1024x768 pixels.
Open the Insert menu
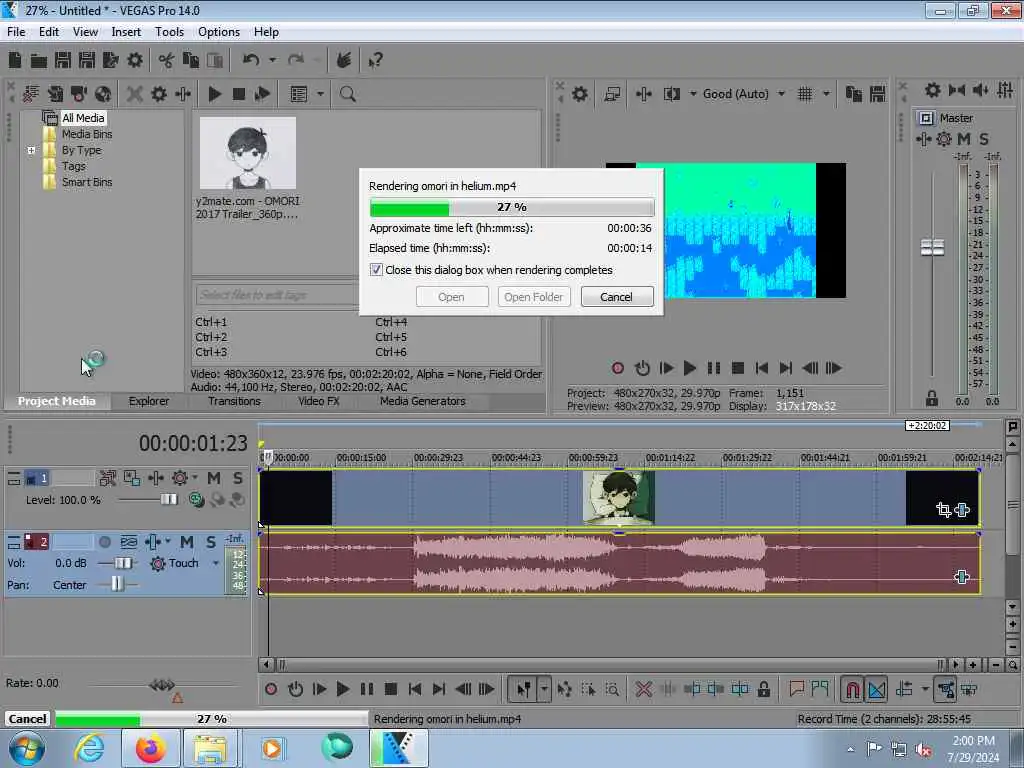pyautogui.click(x=126, y=32)
